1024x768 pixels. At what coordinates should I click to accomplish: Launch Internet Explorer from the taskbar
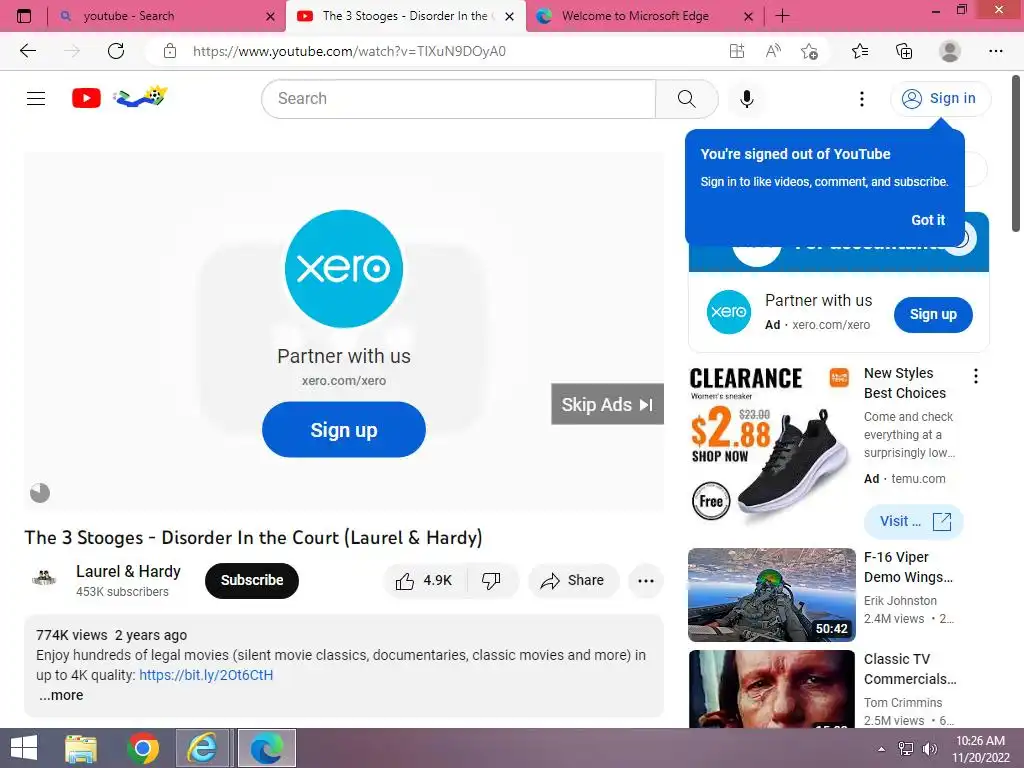(202, 748)
